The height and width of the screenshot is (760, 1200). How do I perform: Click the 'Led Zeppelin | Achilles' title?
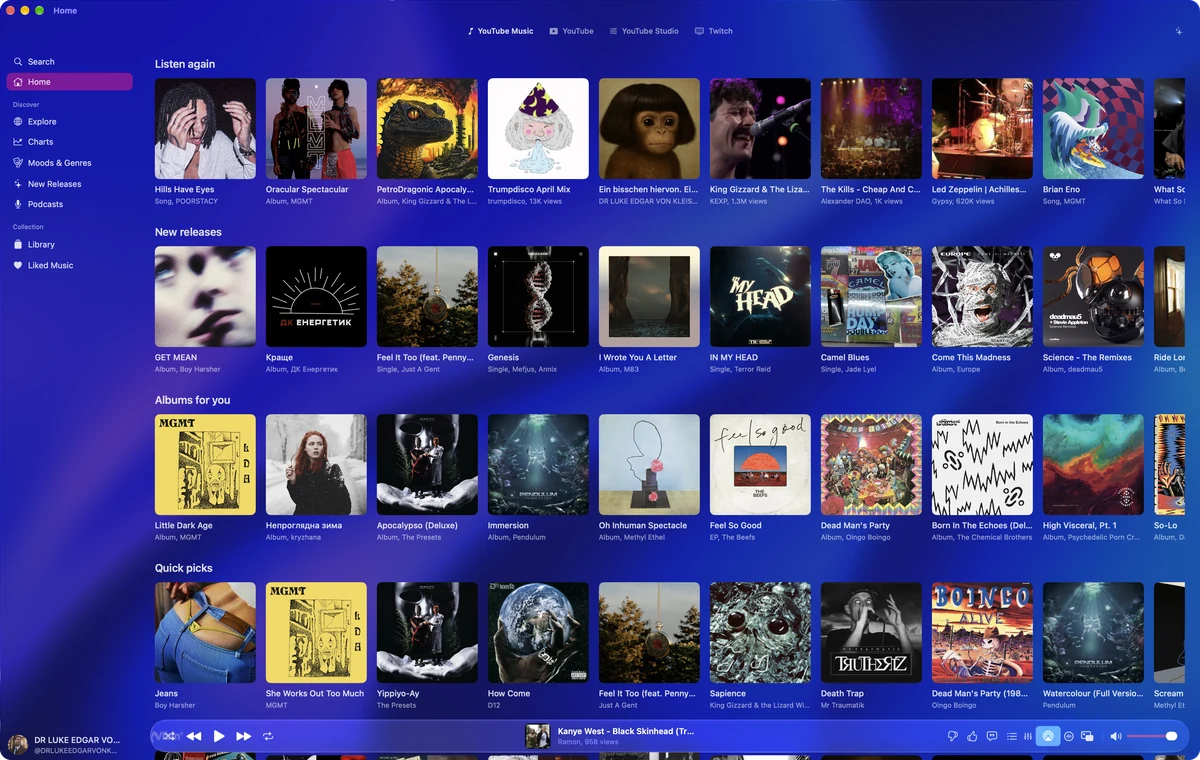tap(982, 189)
